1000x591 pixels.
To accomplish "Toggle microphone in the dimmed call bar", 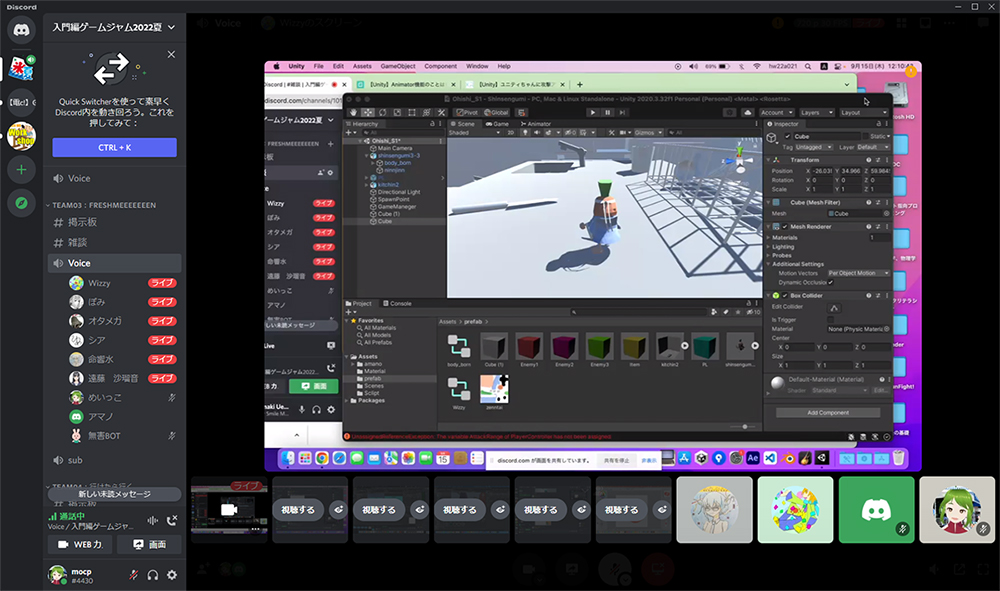I will pos(615,569).
